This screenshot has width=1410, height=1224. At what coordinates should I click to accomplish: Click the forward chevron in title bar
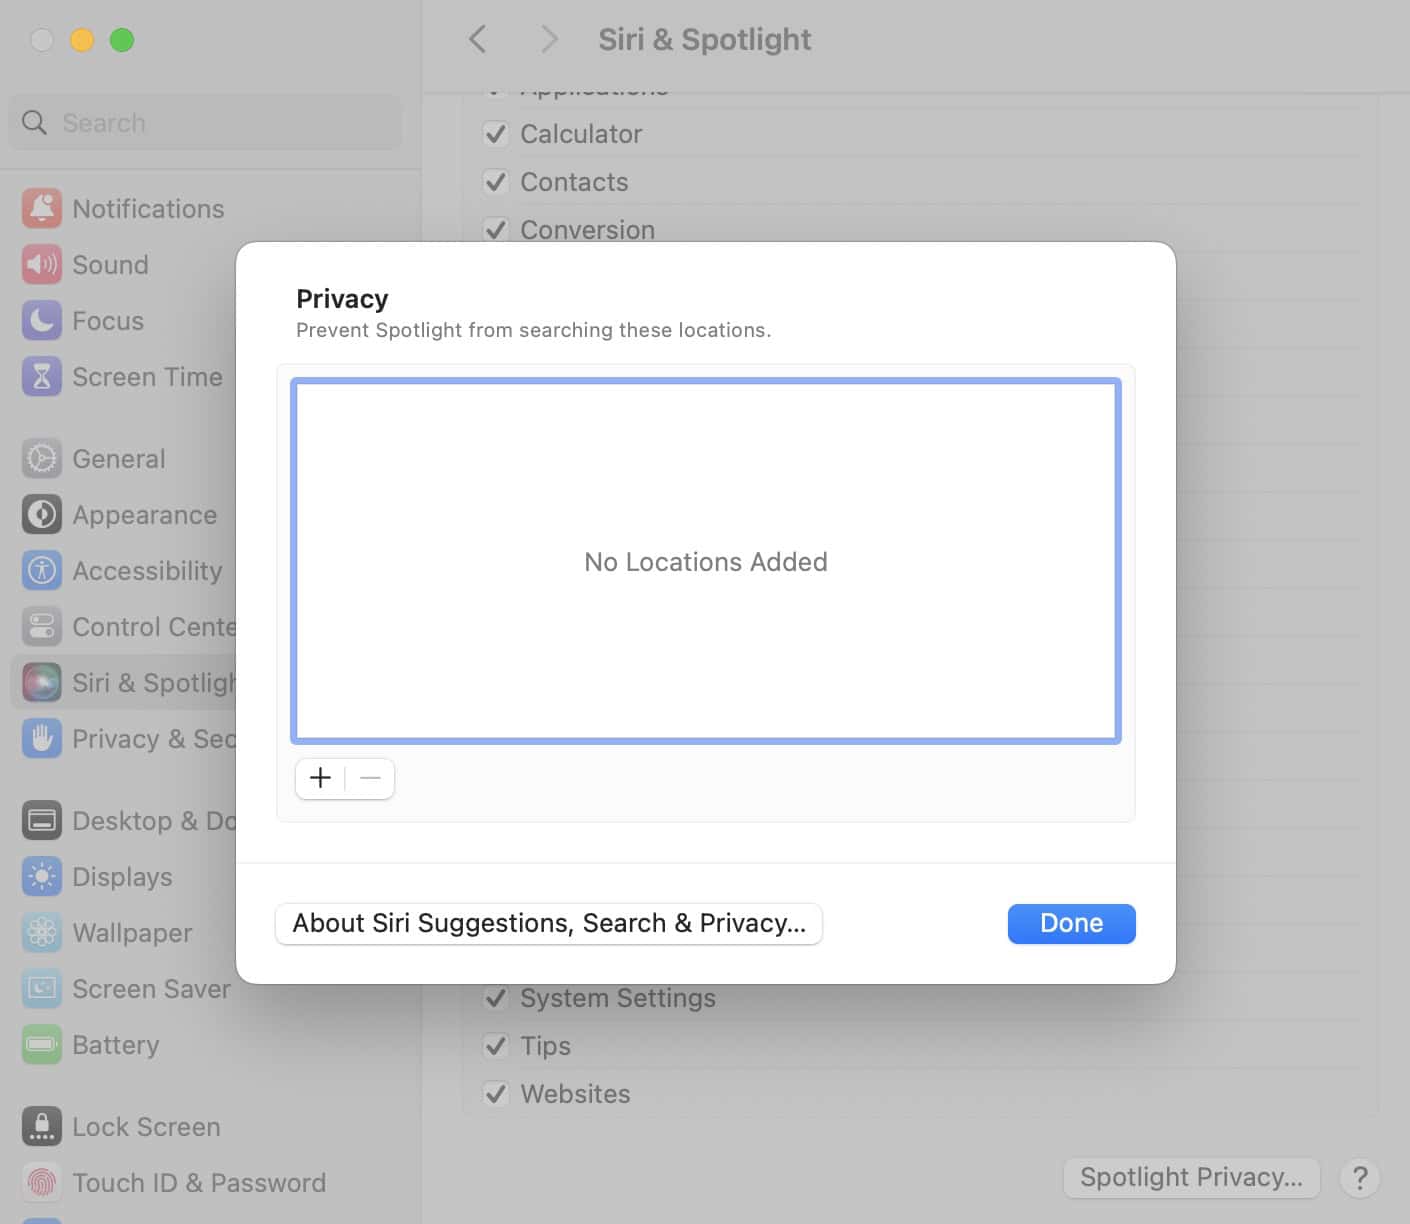[x=548, y=40]
